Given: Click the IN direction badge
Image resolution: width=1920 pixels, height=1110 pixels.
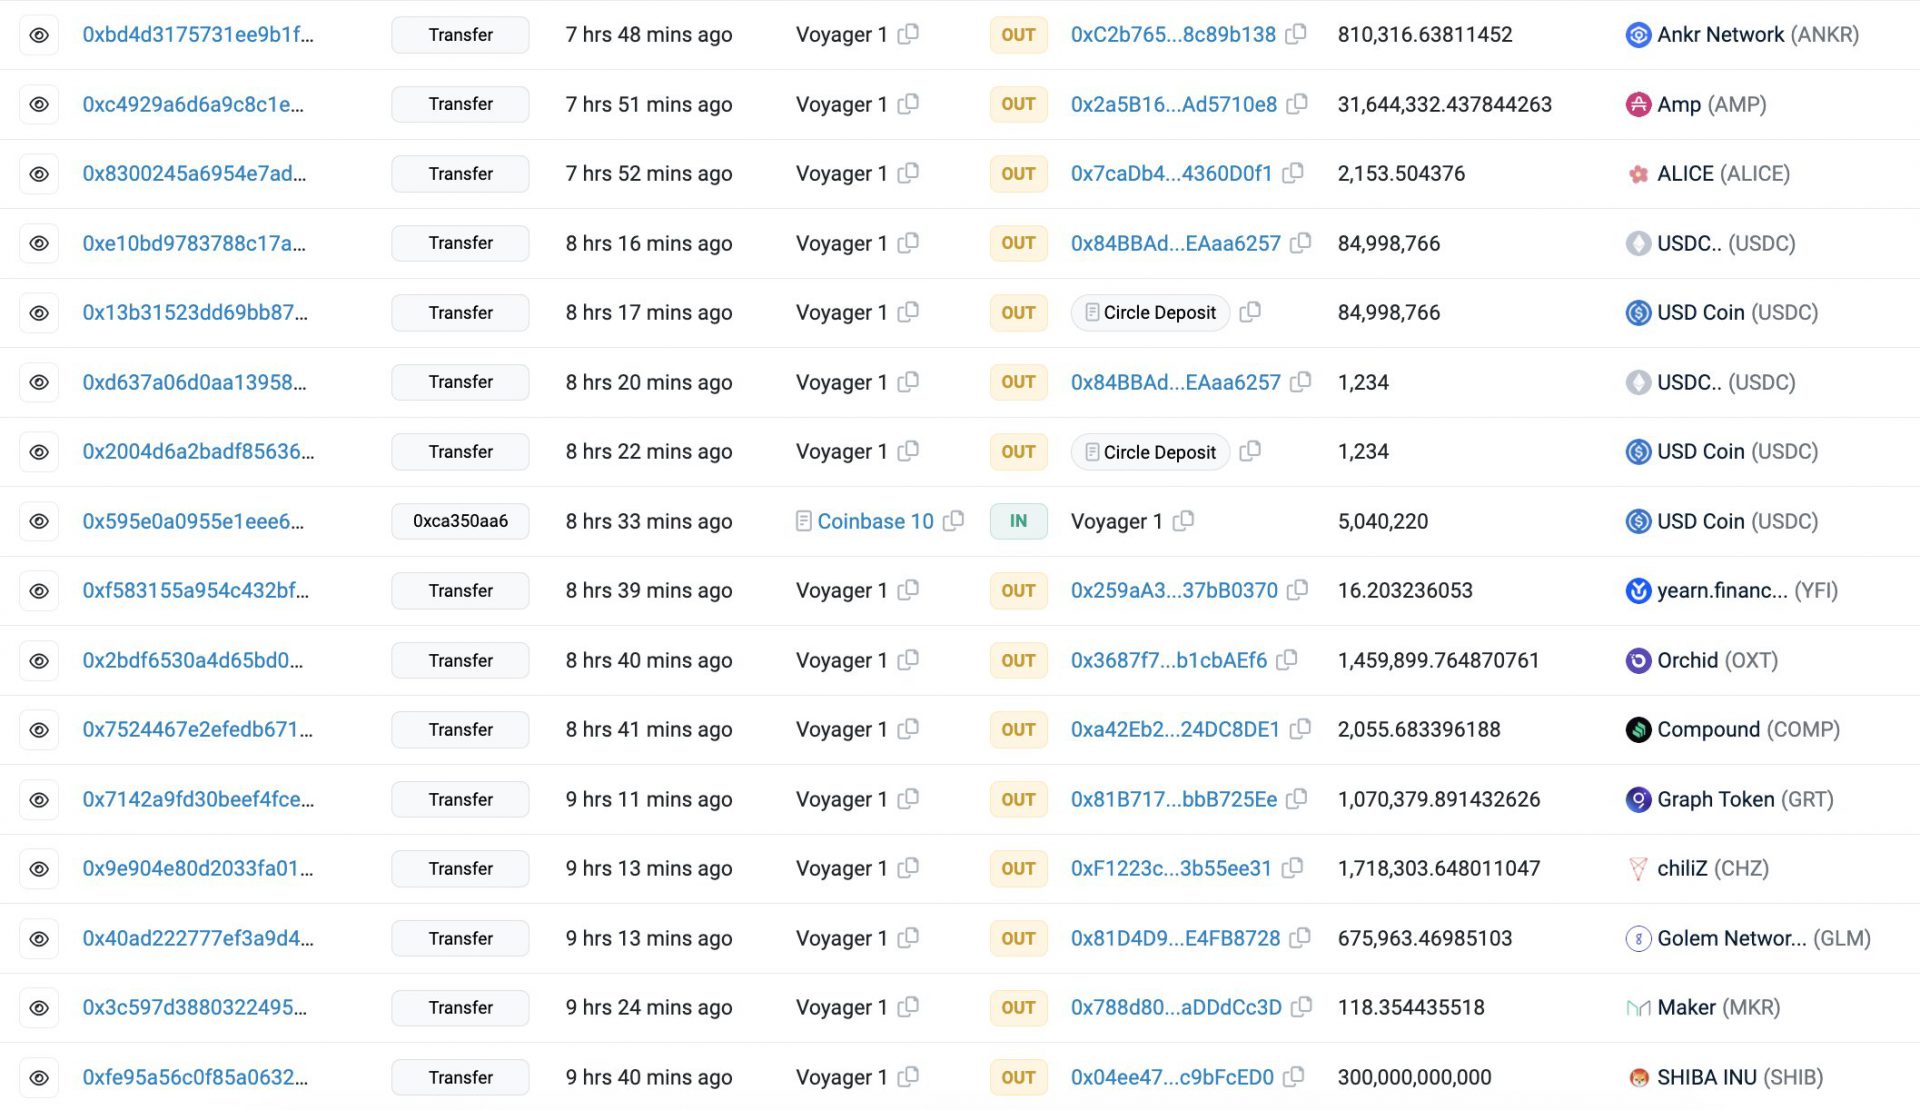Looking at the screenshot, I should coord(1018,521).
